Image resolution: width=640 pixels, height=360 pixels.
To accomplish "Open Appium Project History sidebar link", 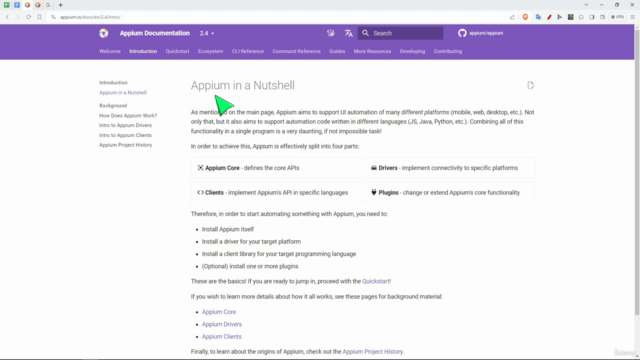I will click(x=125, y=145).
